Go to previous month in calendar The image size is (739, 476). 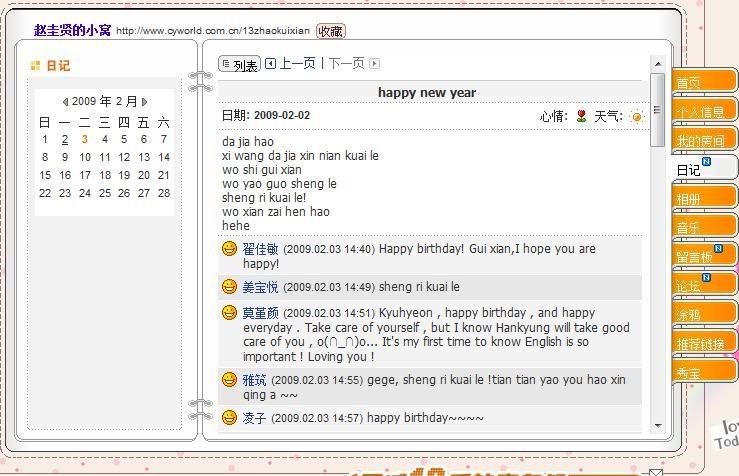point(66,102)
